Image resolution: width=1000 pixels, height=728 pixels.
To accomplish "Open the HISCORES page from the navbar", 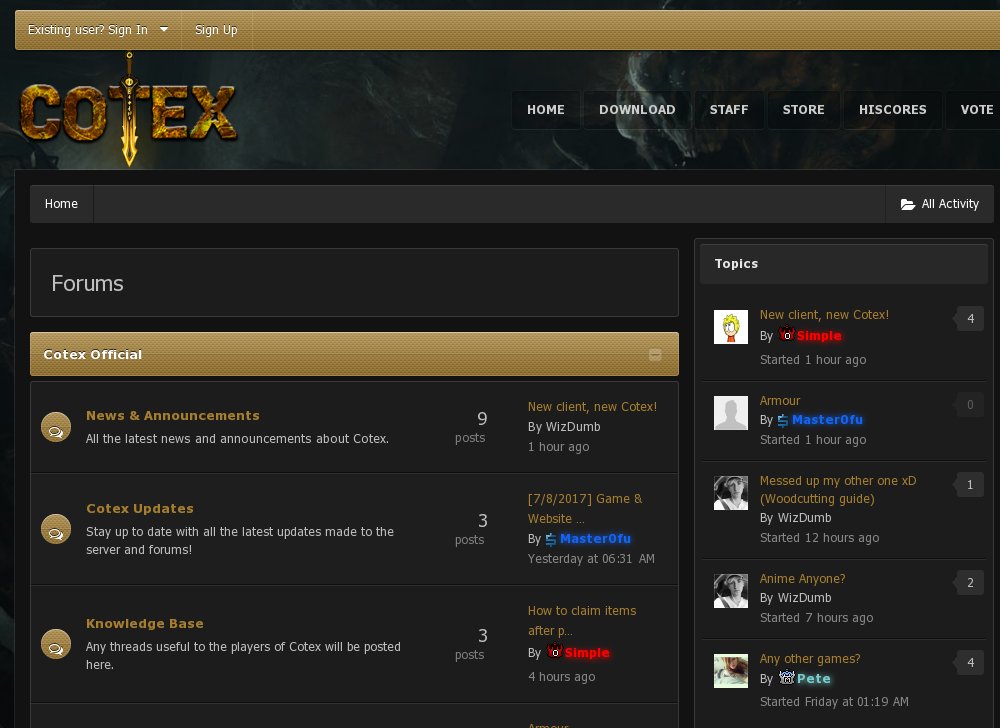I will pos(892,110).
